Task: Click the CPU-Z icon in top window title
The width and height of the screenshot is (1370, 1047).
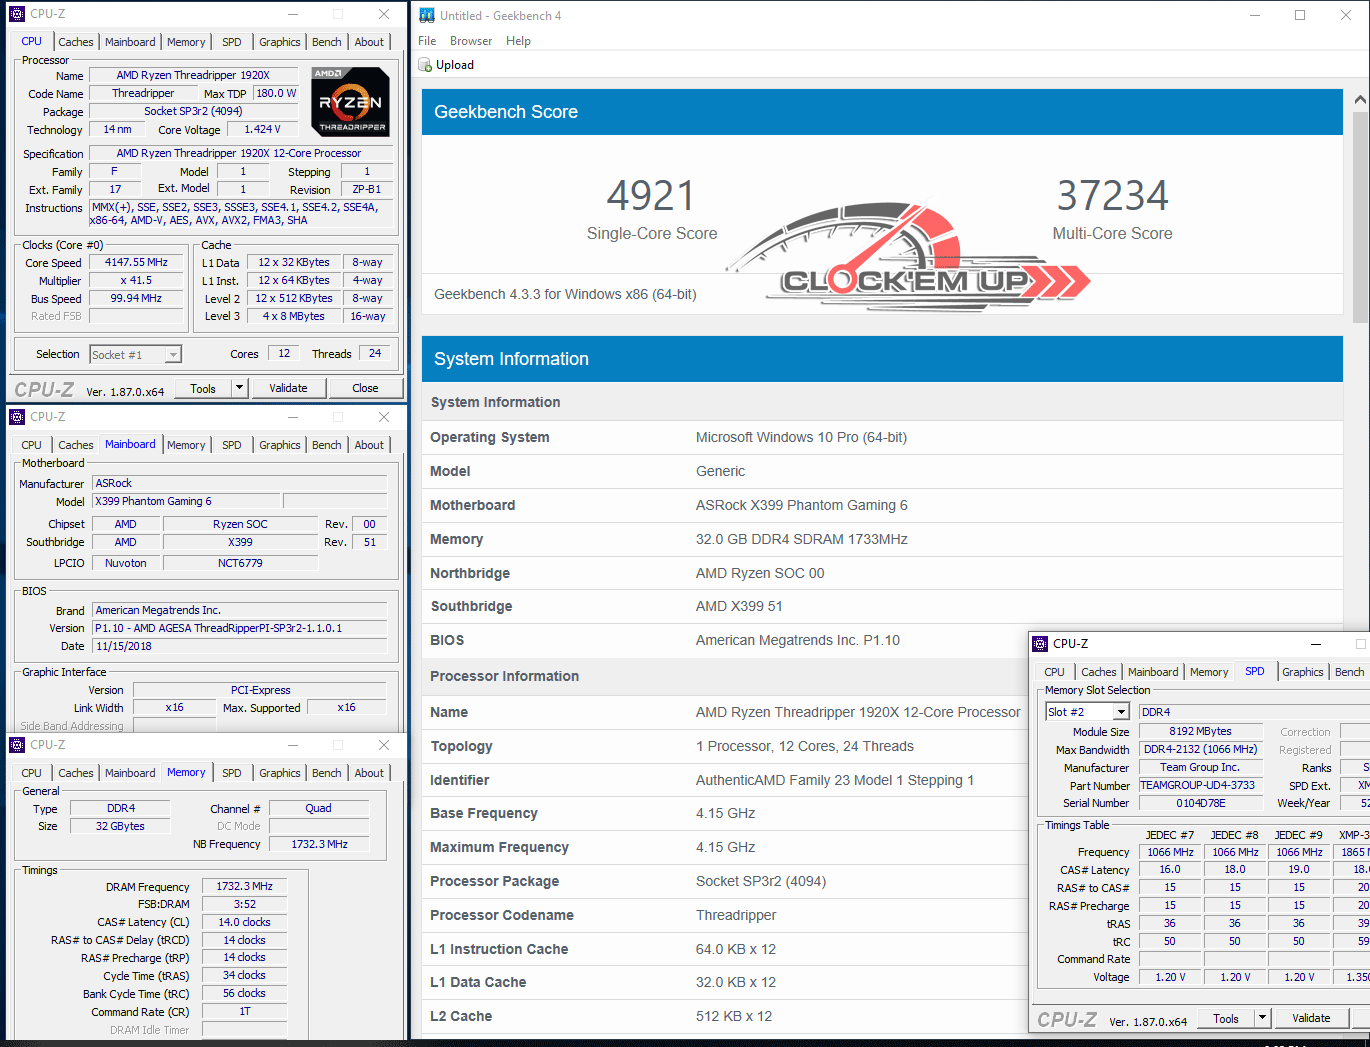Action: coord(16,14)
